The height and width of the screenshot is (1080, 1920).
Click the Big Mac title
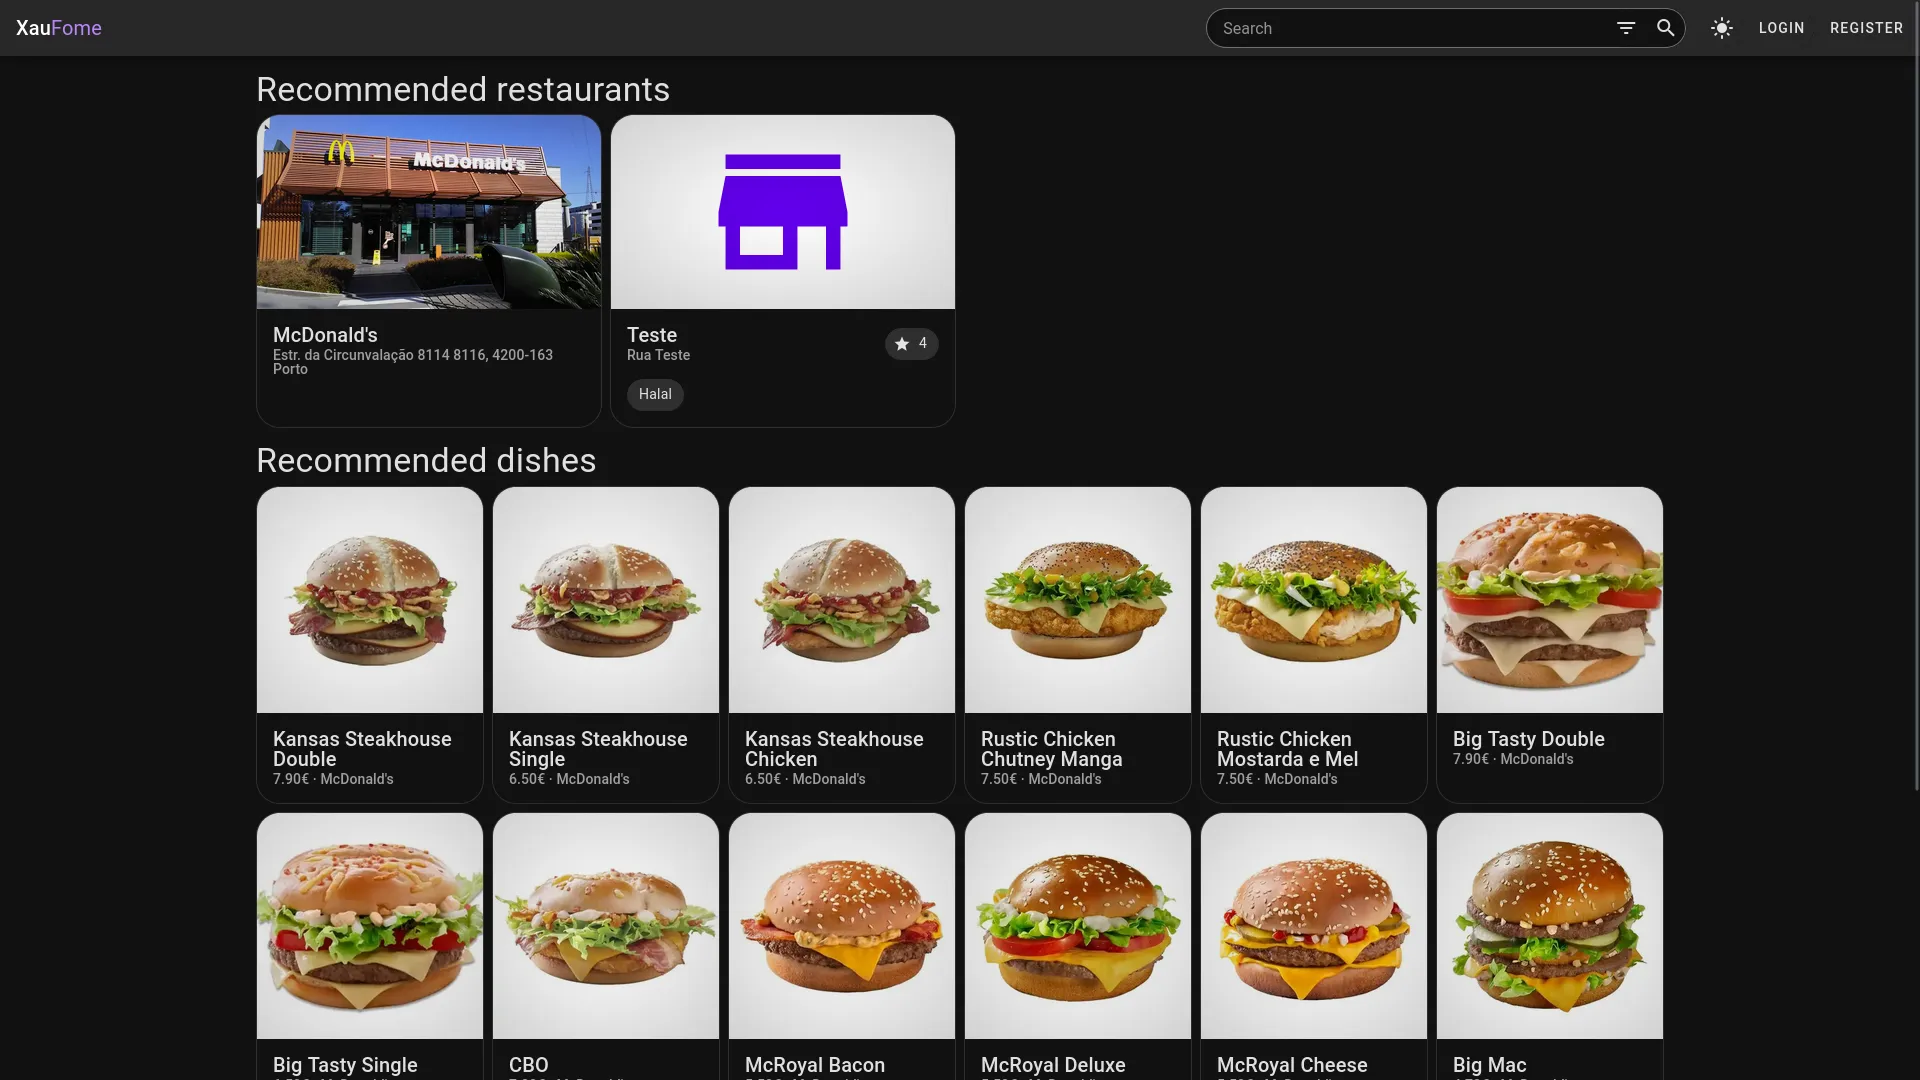tap(1489, 1065)
